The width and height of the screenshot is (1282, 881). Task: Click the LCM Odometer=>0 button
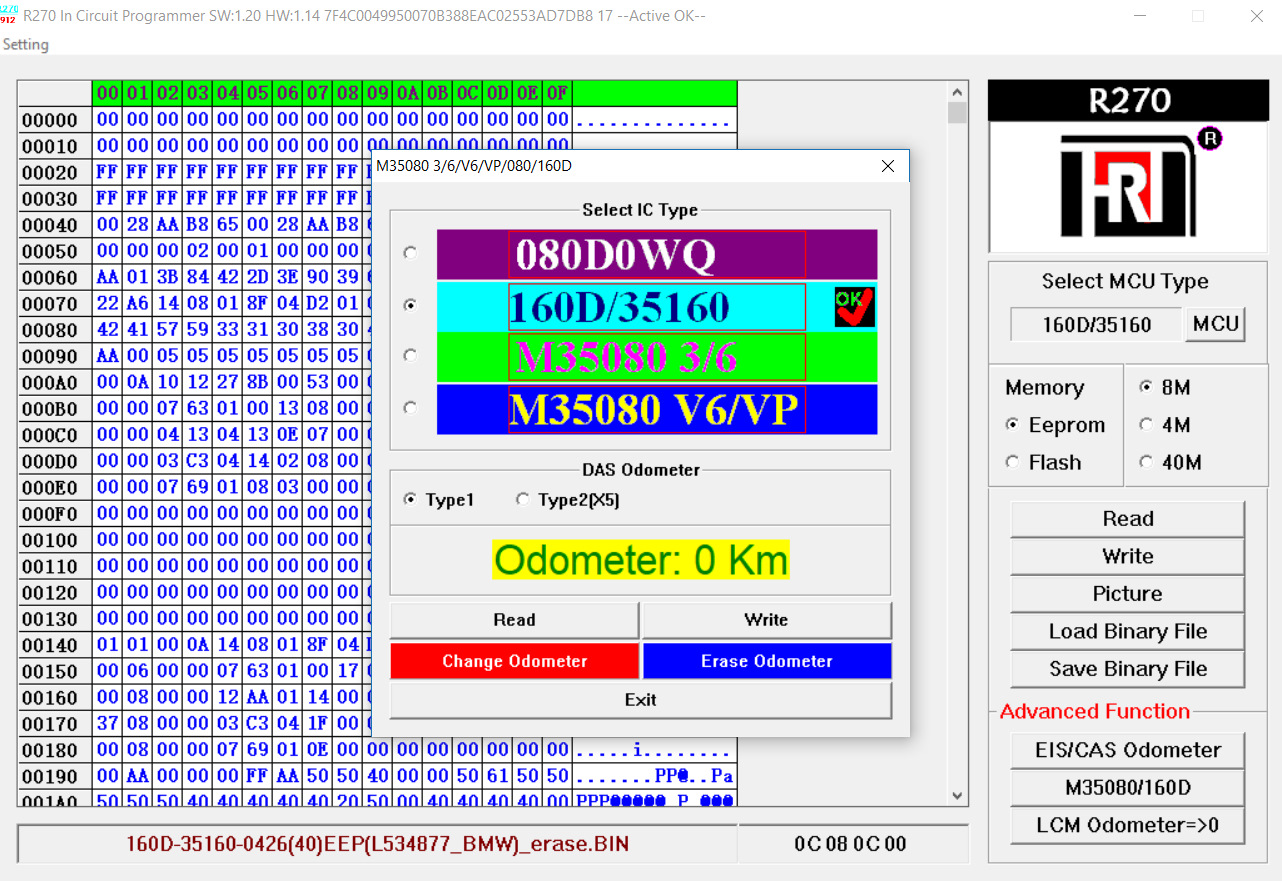[1128, 825]
